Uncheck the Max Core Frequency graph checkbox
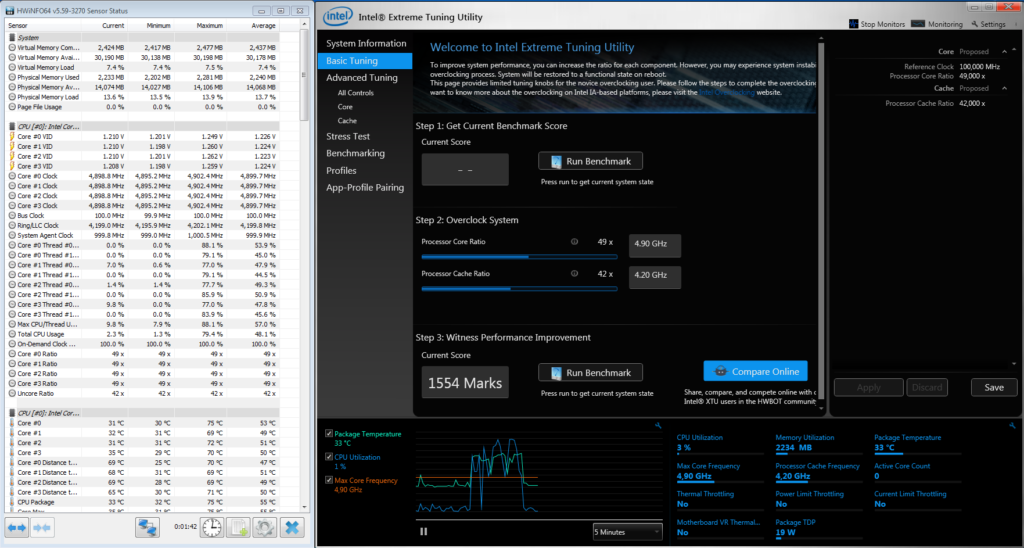Viewport: 1024px width, 548px height. coord(328,481)
